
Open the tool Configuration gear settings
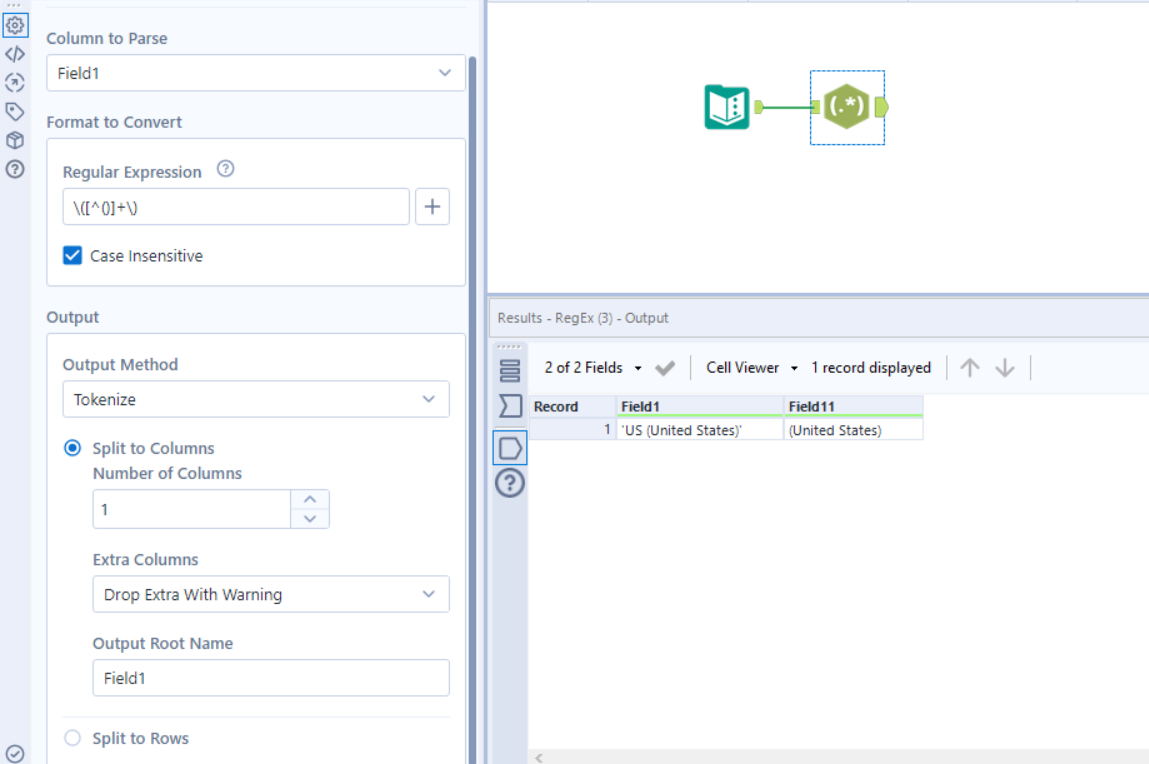pyautogui.click(x=14, y=25)
